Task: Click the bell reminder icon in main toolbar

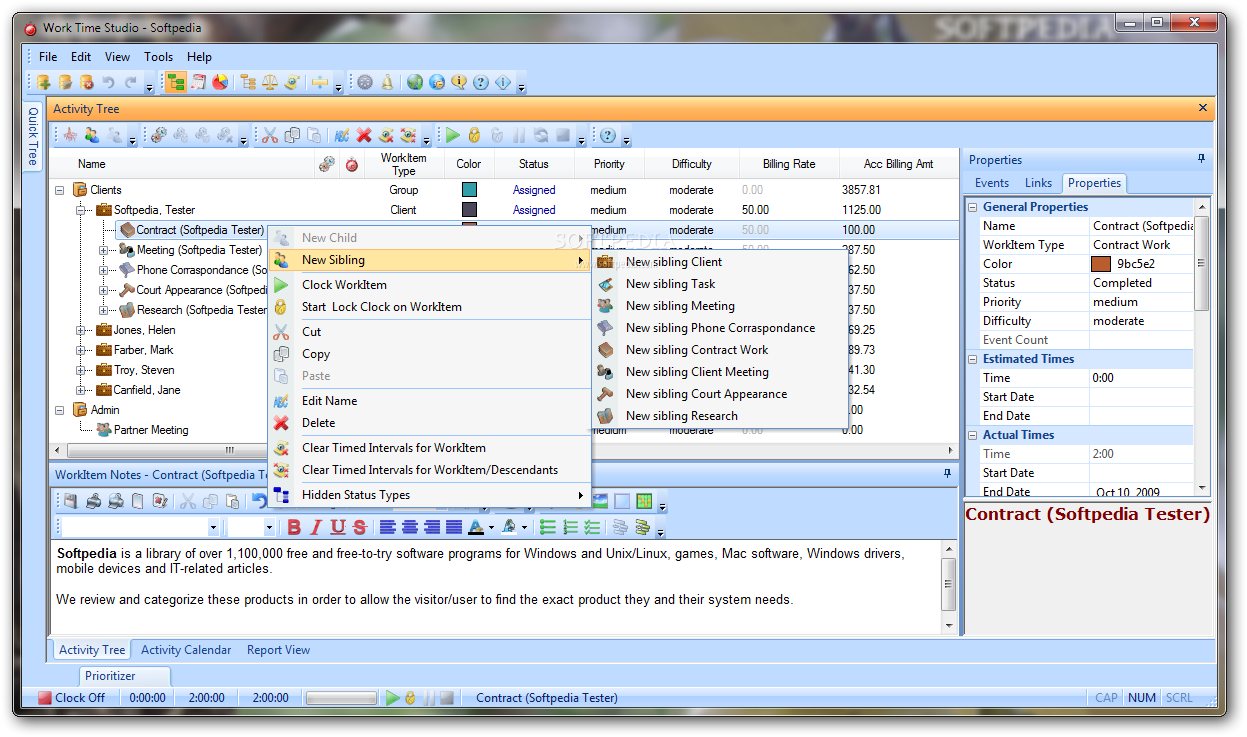Action: click(387, 82)
